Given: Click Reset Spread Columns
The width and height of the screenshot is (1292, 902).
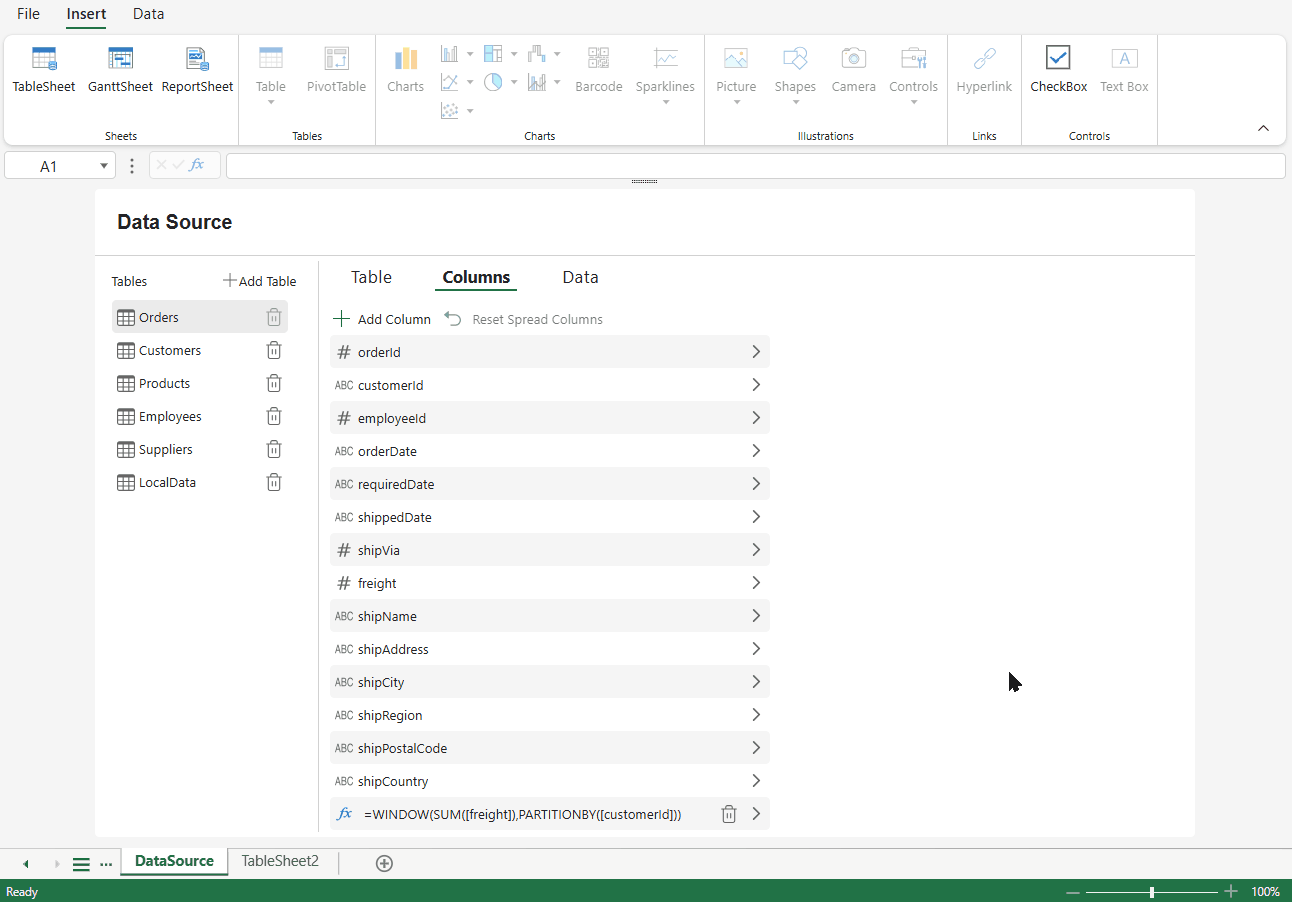Looking at the screenshot, I should click(x=524, y=319).
